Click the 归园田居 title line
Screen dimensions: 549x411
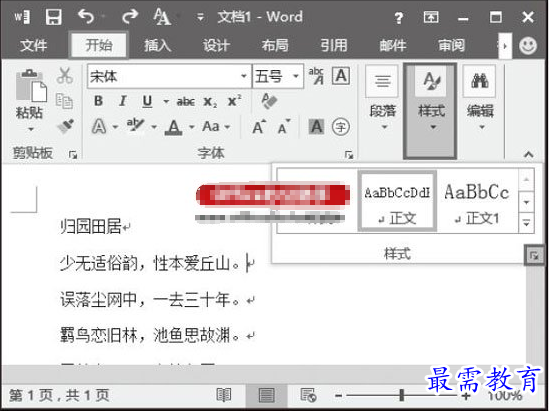tap(91, 227)
